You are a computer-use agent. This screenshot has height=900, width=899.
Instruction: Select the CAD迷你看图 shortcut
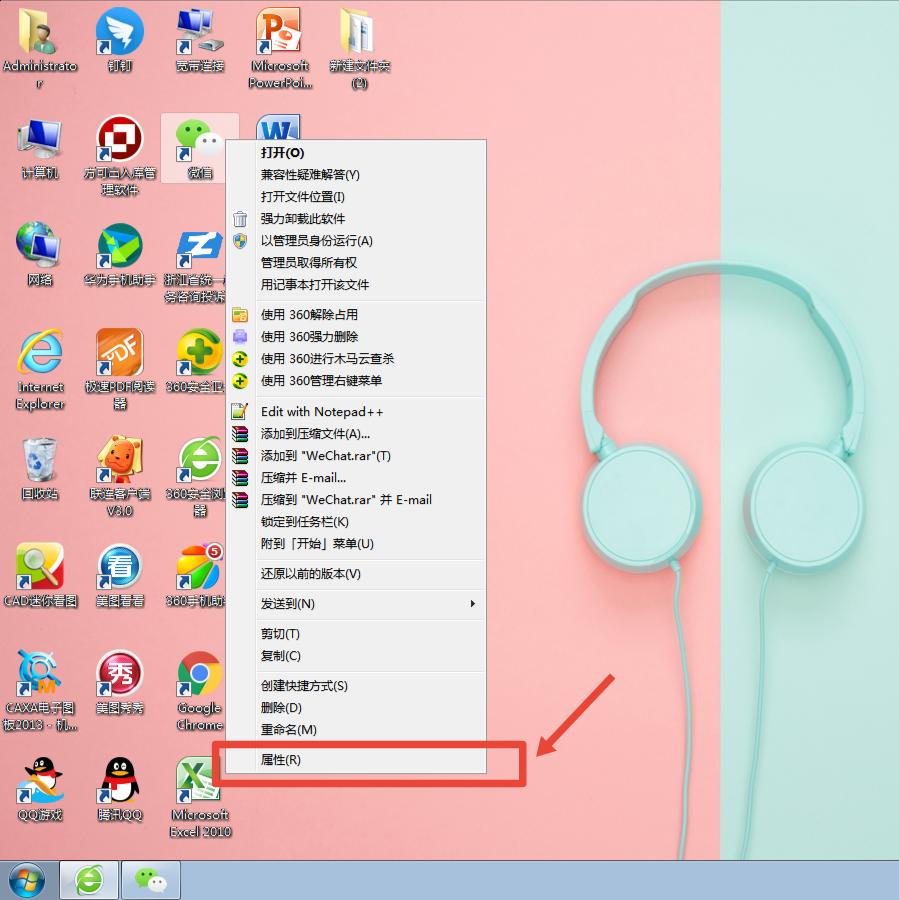click(x=39, y=575)
